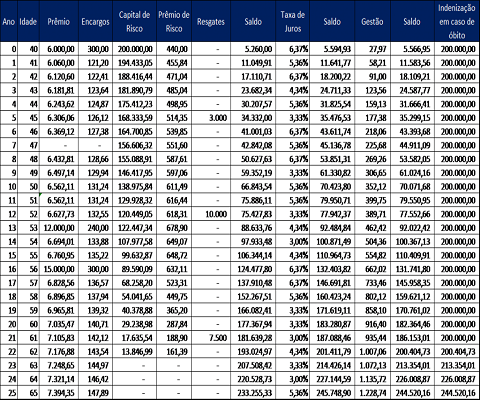This screenshot has height=400, width=480.
Task: Click the balance cell "181.639,28"
Action: pos(255,338)
